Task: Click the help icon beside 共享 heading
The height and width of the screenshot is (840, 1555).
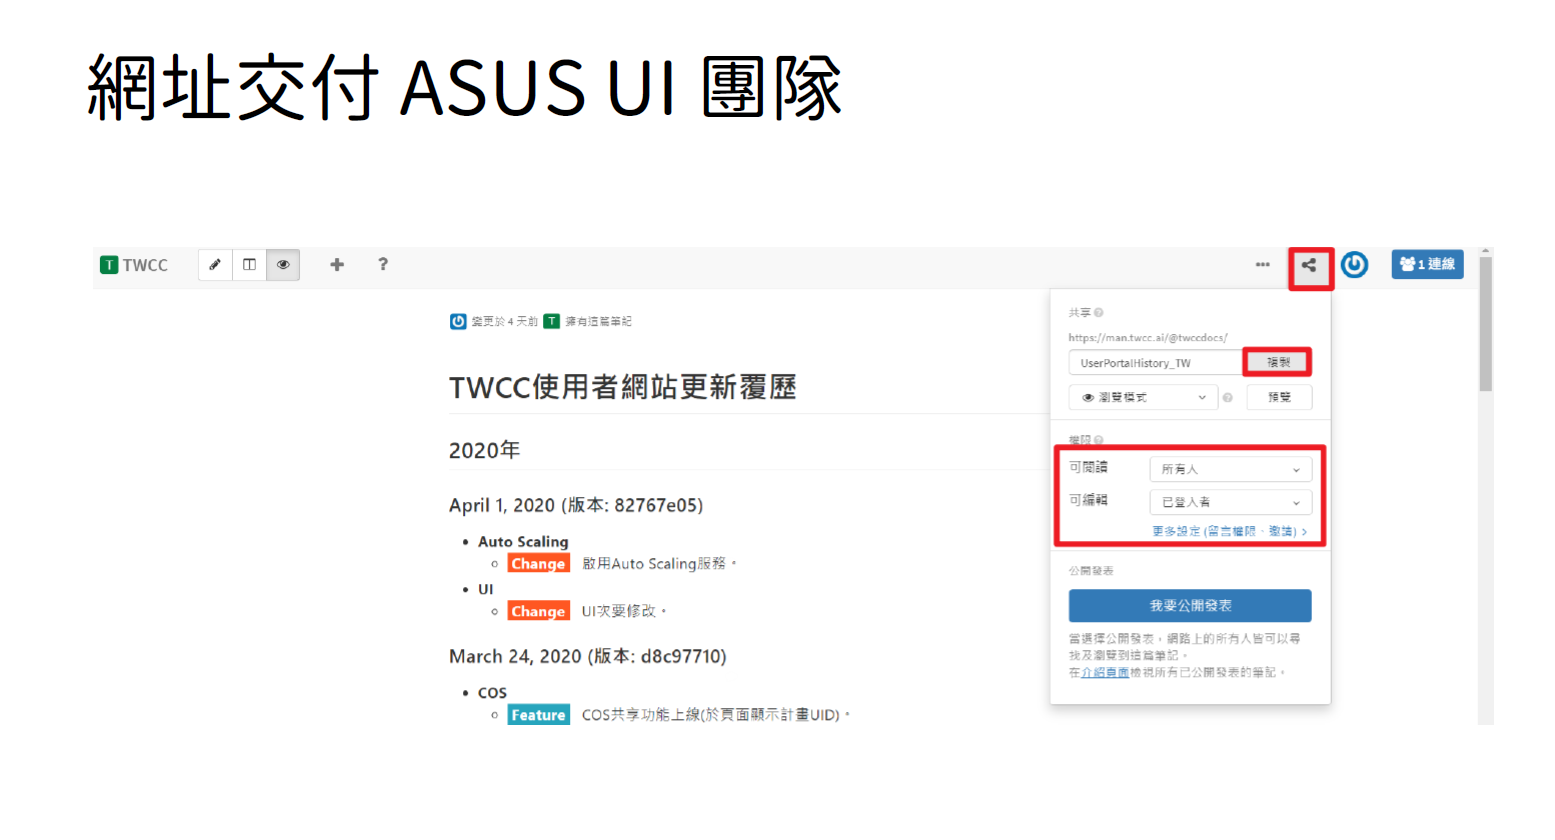Action: (x=1099, y=313)
